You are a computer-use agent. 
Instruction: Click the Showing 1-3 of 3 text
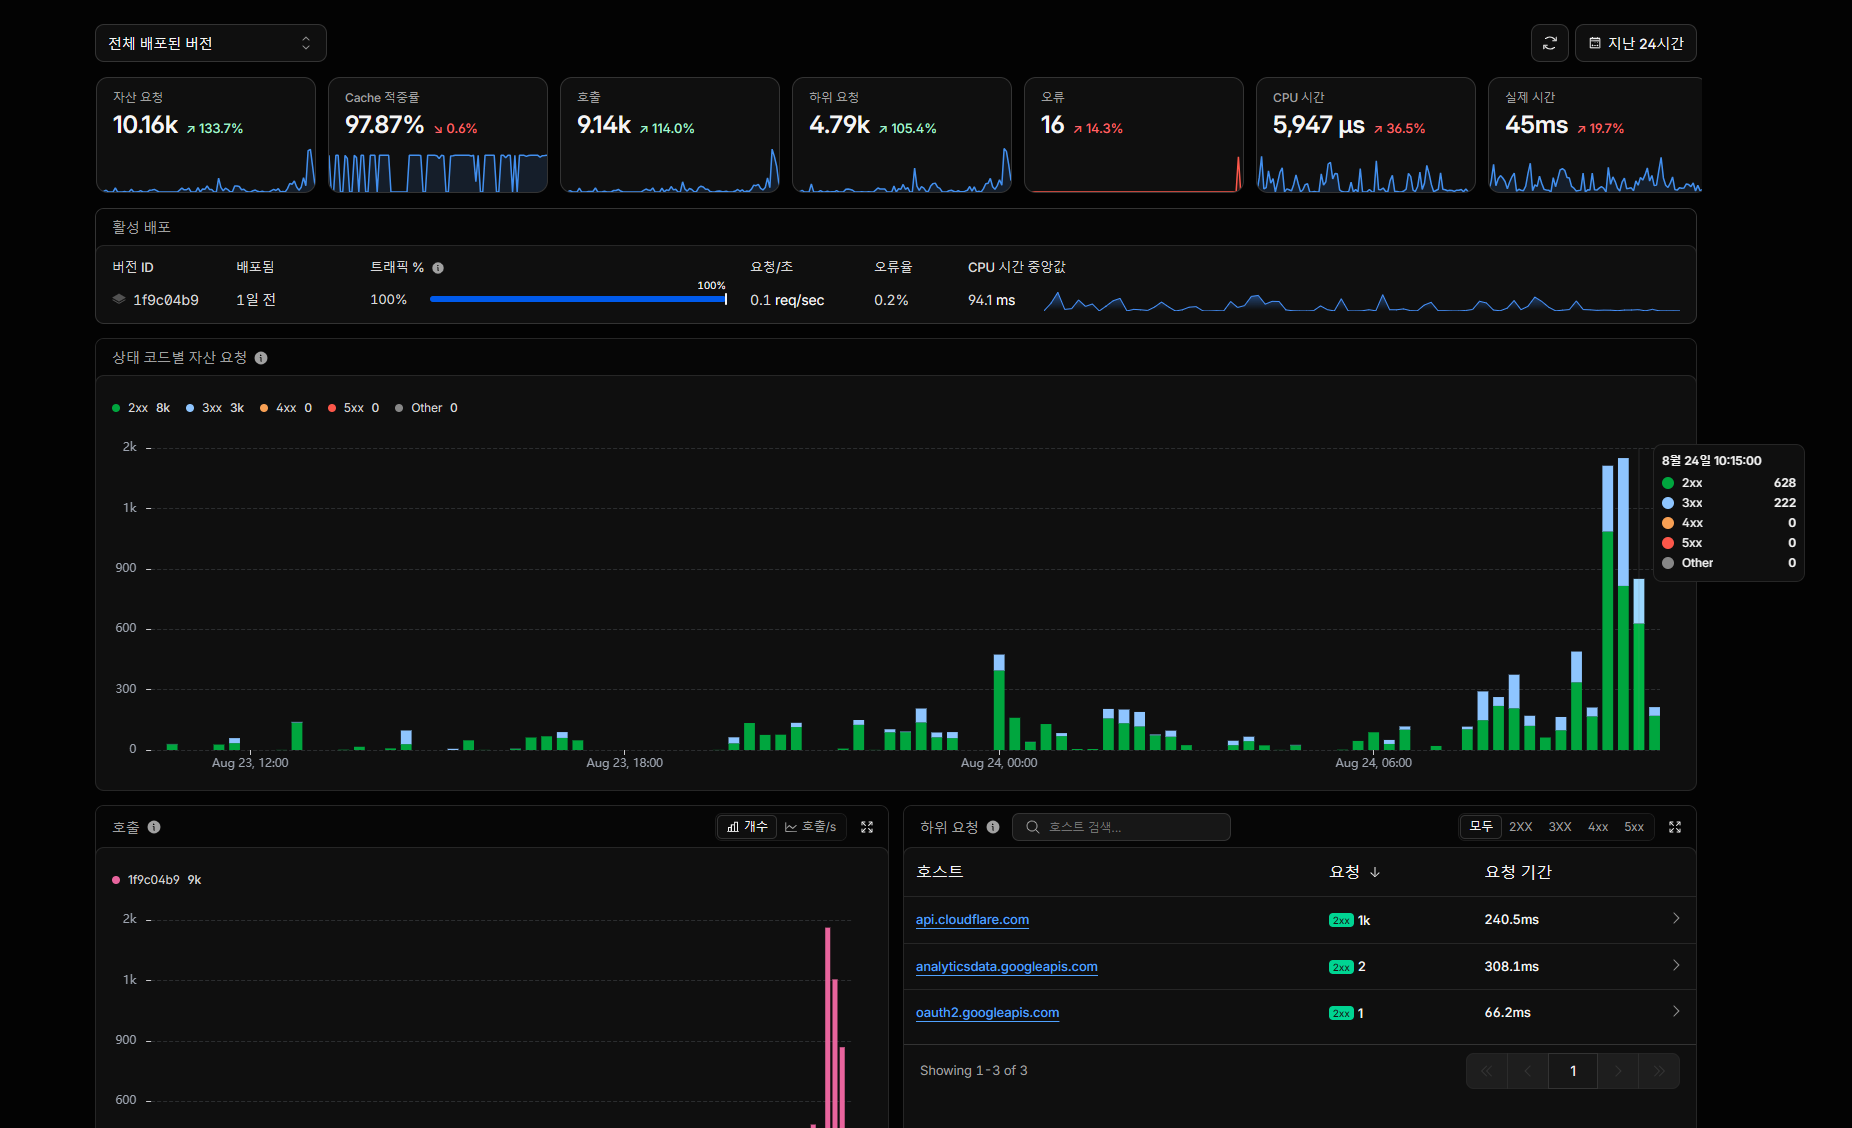pos(973,1071)
